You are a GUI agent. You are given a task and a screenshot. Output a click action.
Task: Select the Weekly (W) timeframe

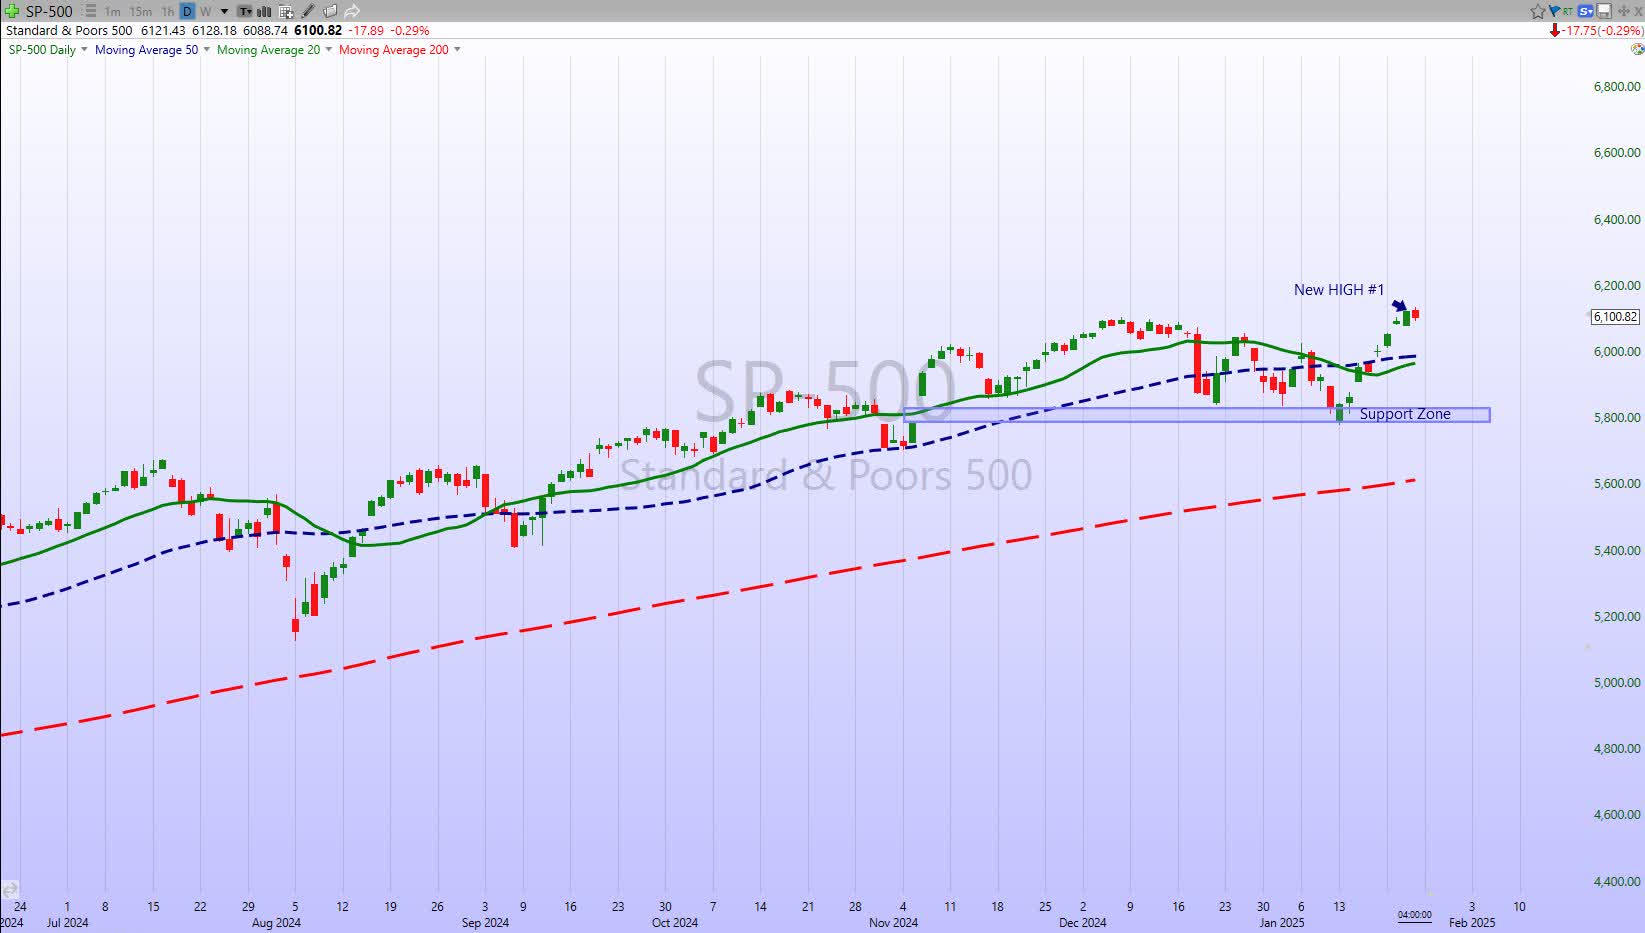point(205,12)
